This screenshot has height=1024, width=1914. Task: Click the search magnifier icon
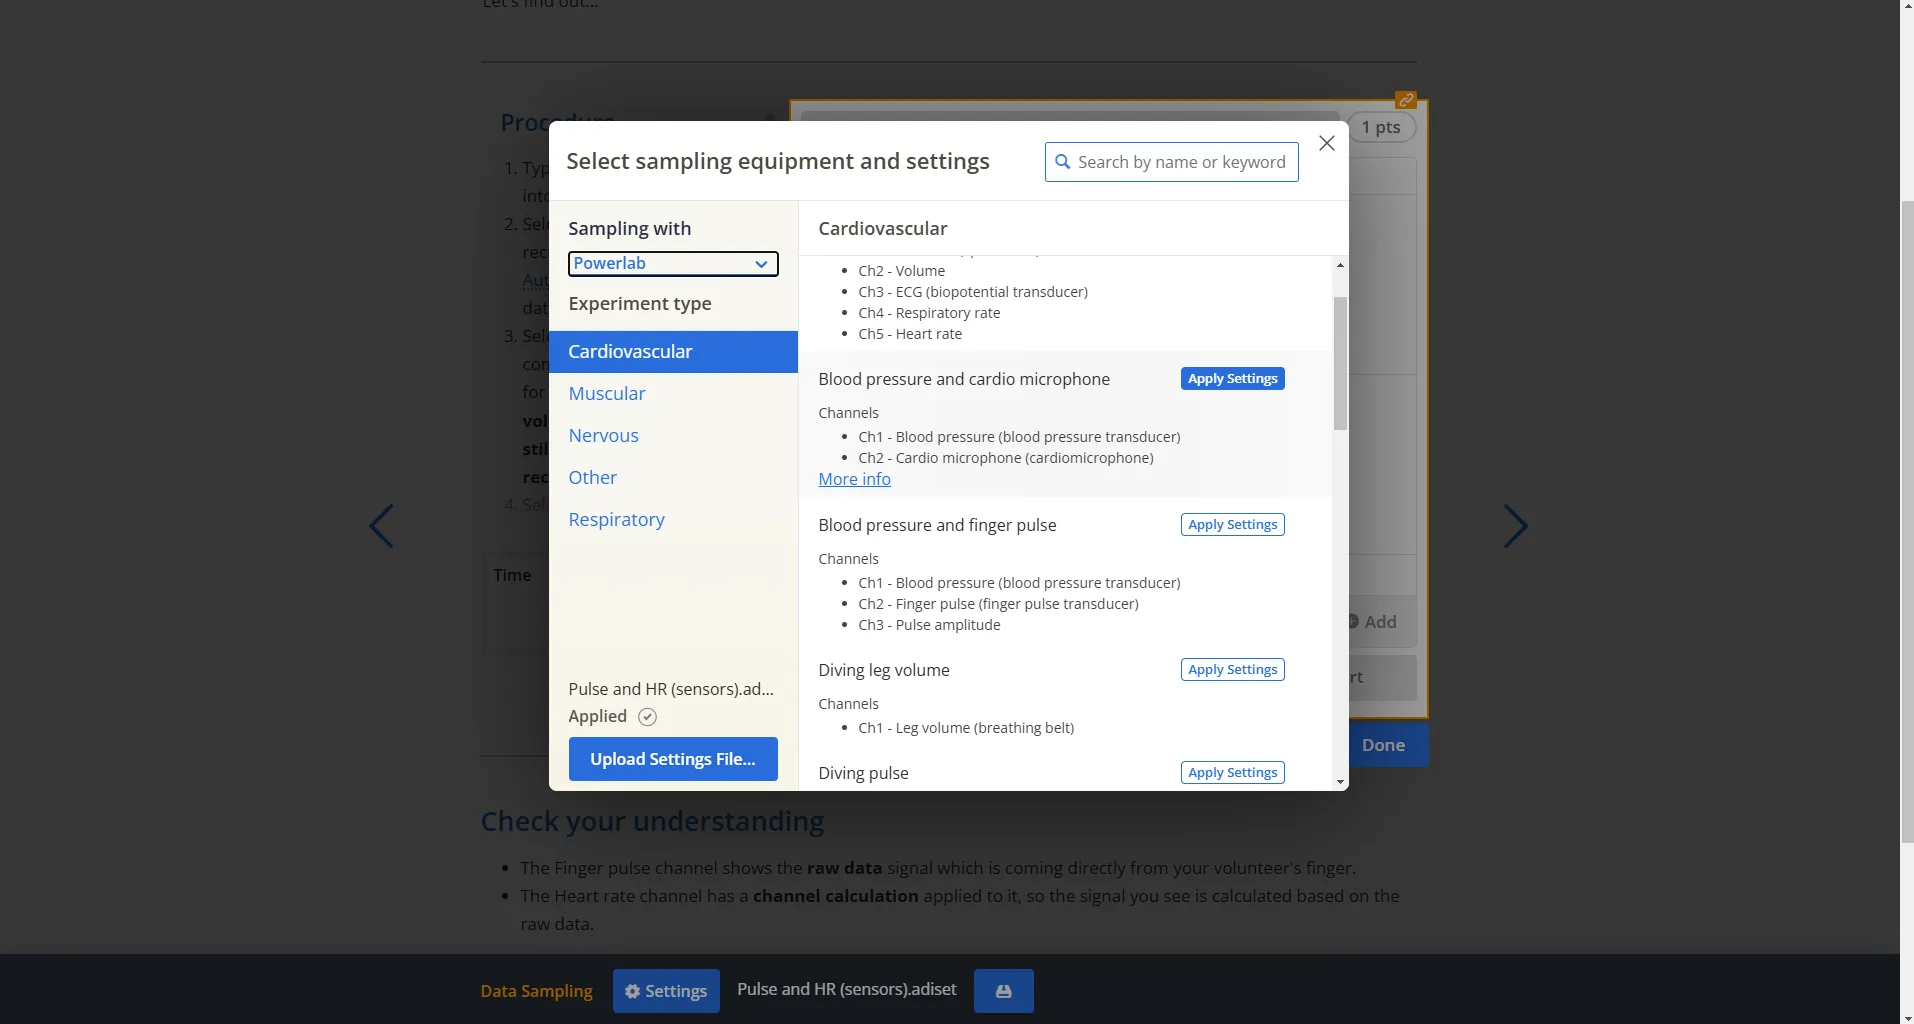(x=1062, y=162)
